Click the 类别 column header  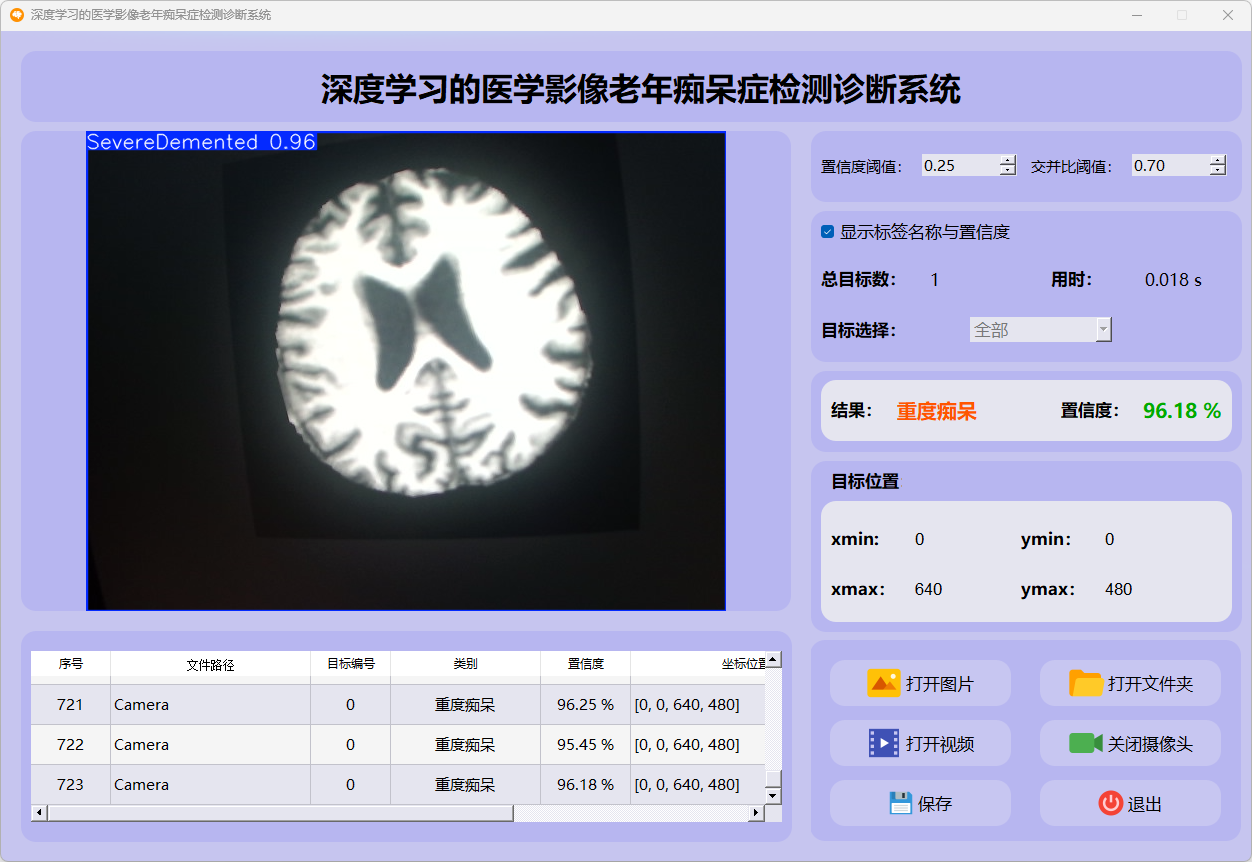click(x=465, y=664)
